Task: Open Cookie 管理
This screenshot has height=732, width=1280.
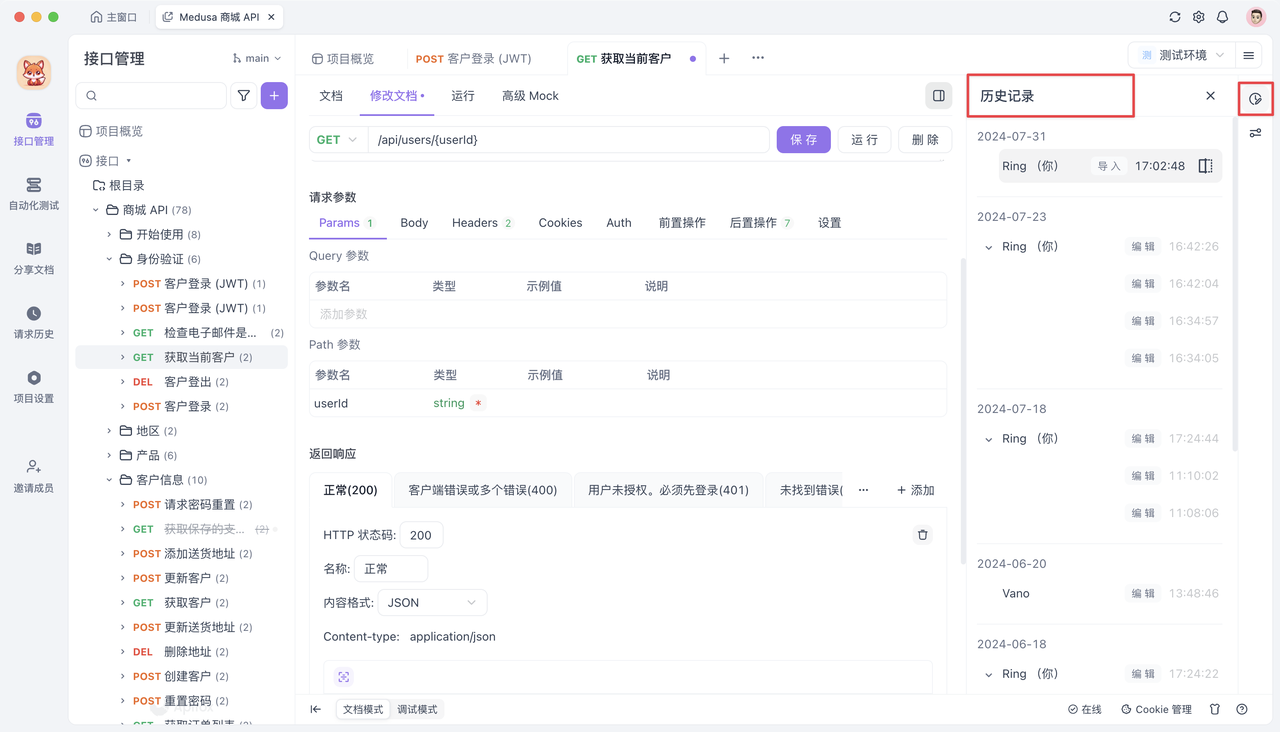Action: click(1156, 709)
